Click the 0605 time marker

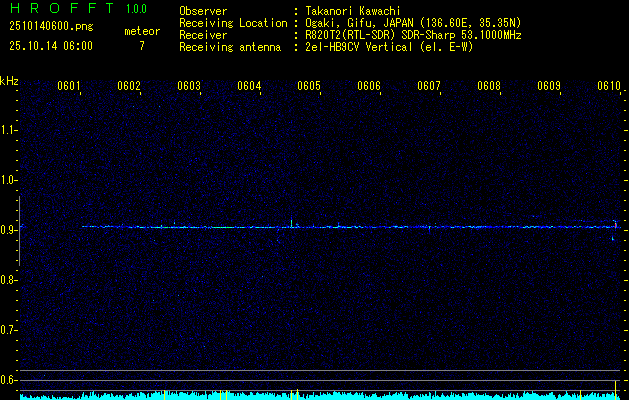pyautogui.click(x=309, y=86)
